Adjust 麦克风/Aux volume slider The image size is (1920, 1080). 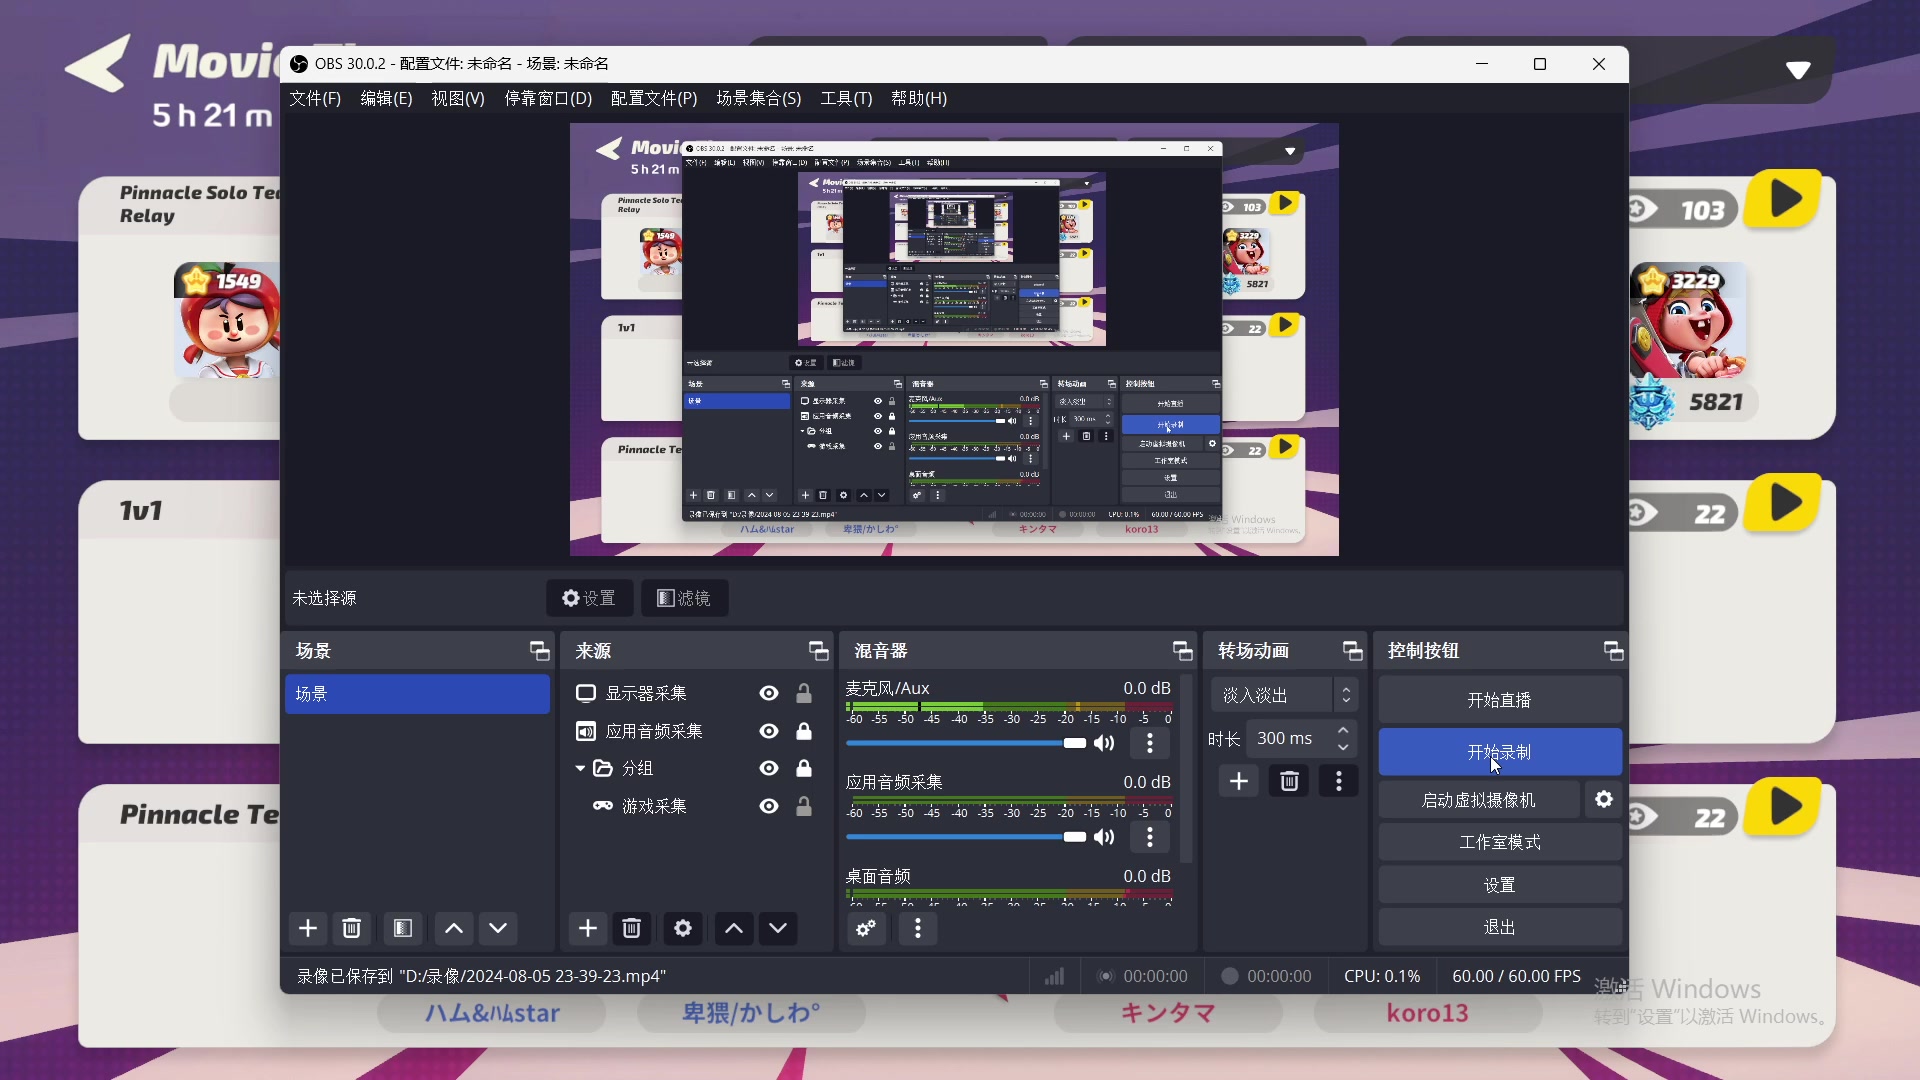966,743
